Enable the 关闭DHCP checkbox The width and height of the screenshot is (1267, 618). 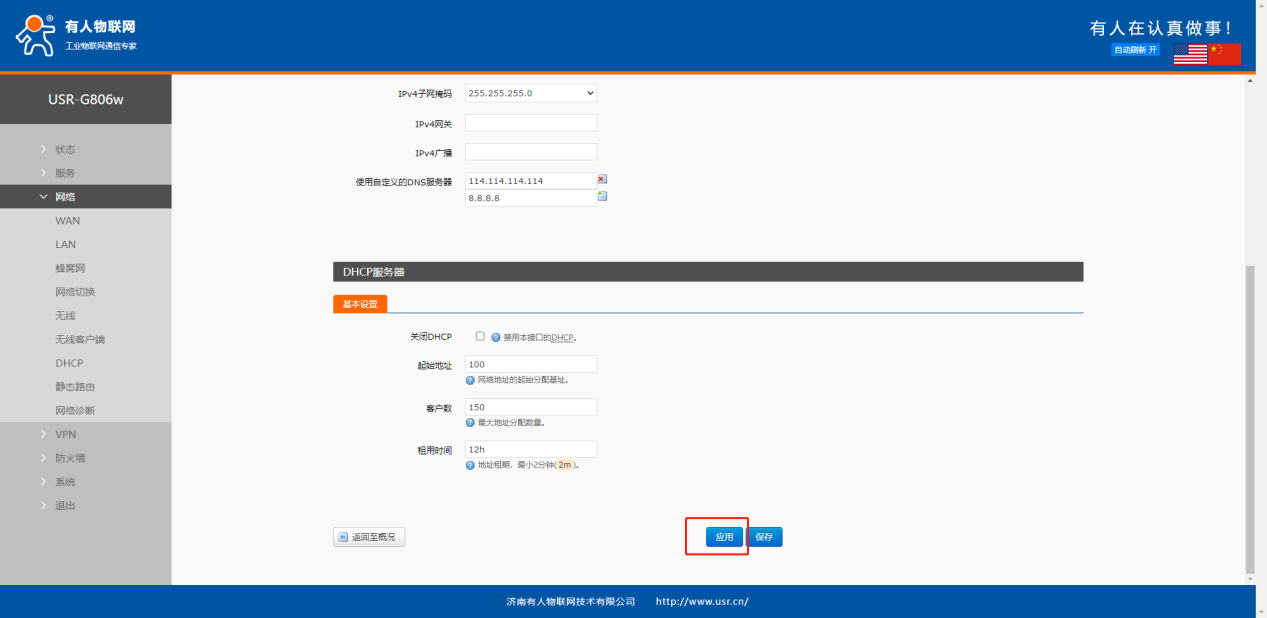click(480, 337)
